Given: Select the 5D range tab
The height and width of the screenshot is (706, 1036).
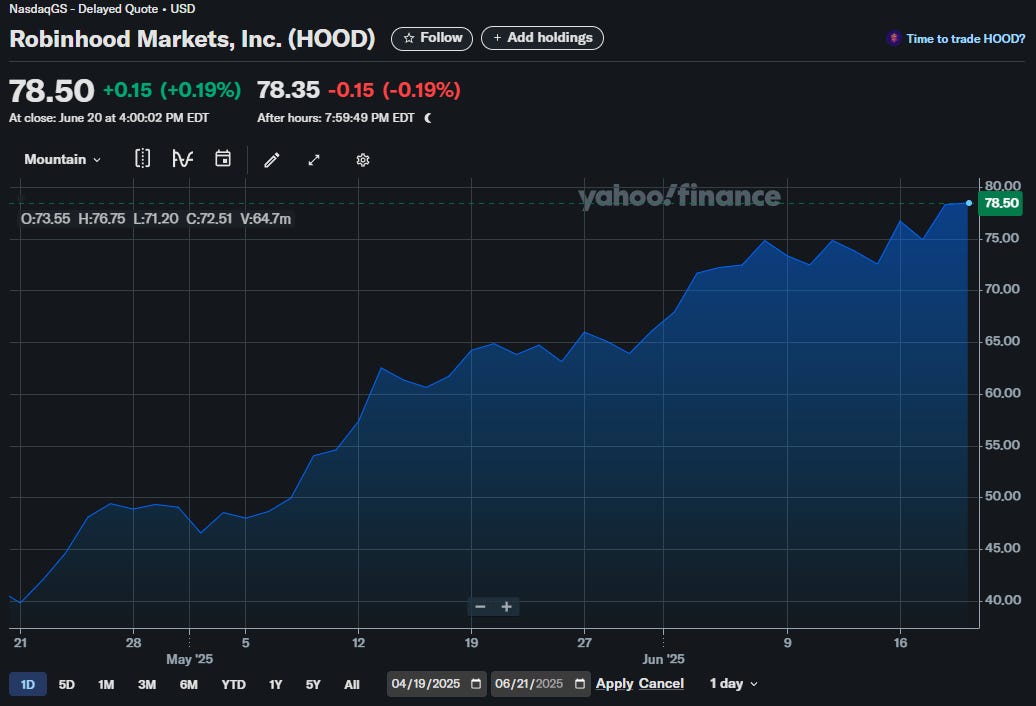Looking at the screenshot, I should tap(67, 684).
